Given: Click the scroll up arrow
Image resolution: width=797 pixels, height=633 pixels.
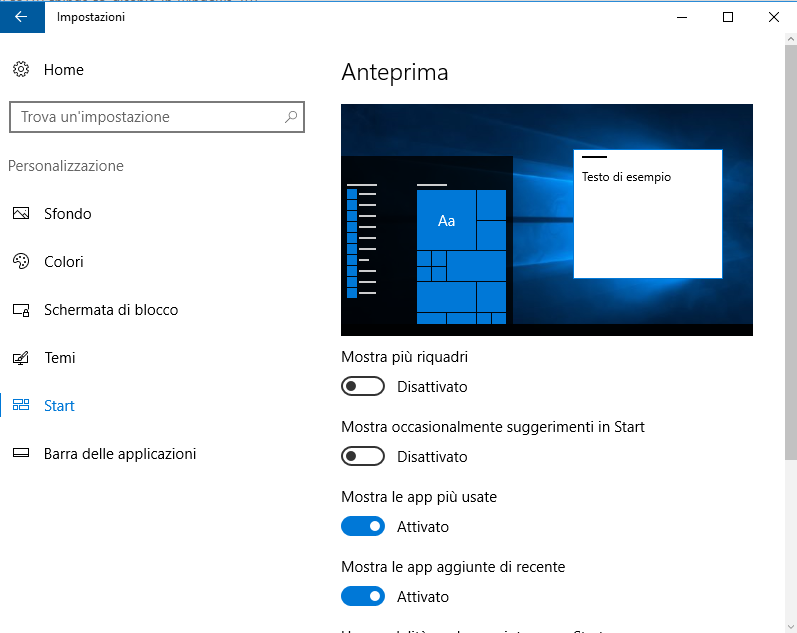Looking at the screenshot, I should coord(791,39).
